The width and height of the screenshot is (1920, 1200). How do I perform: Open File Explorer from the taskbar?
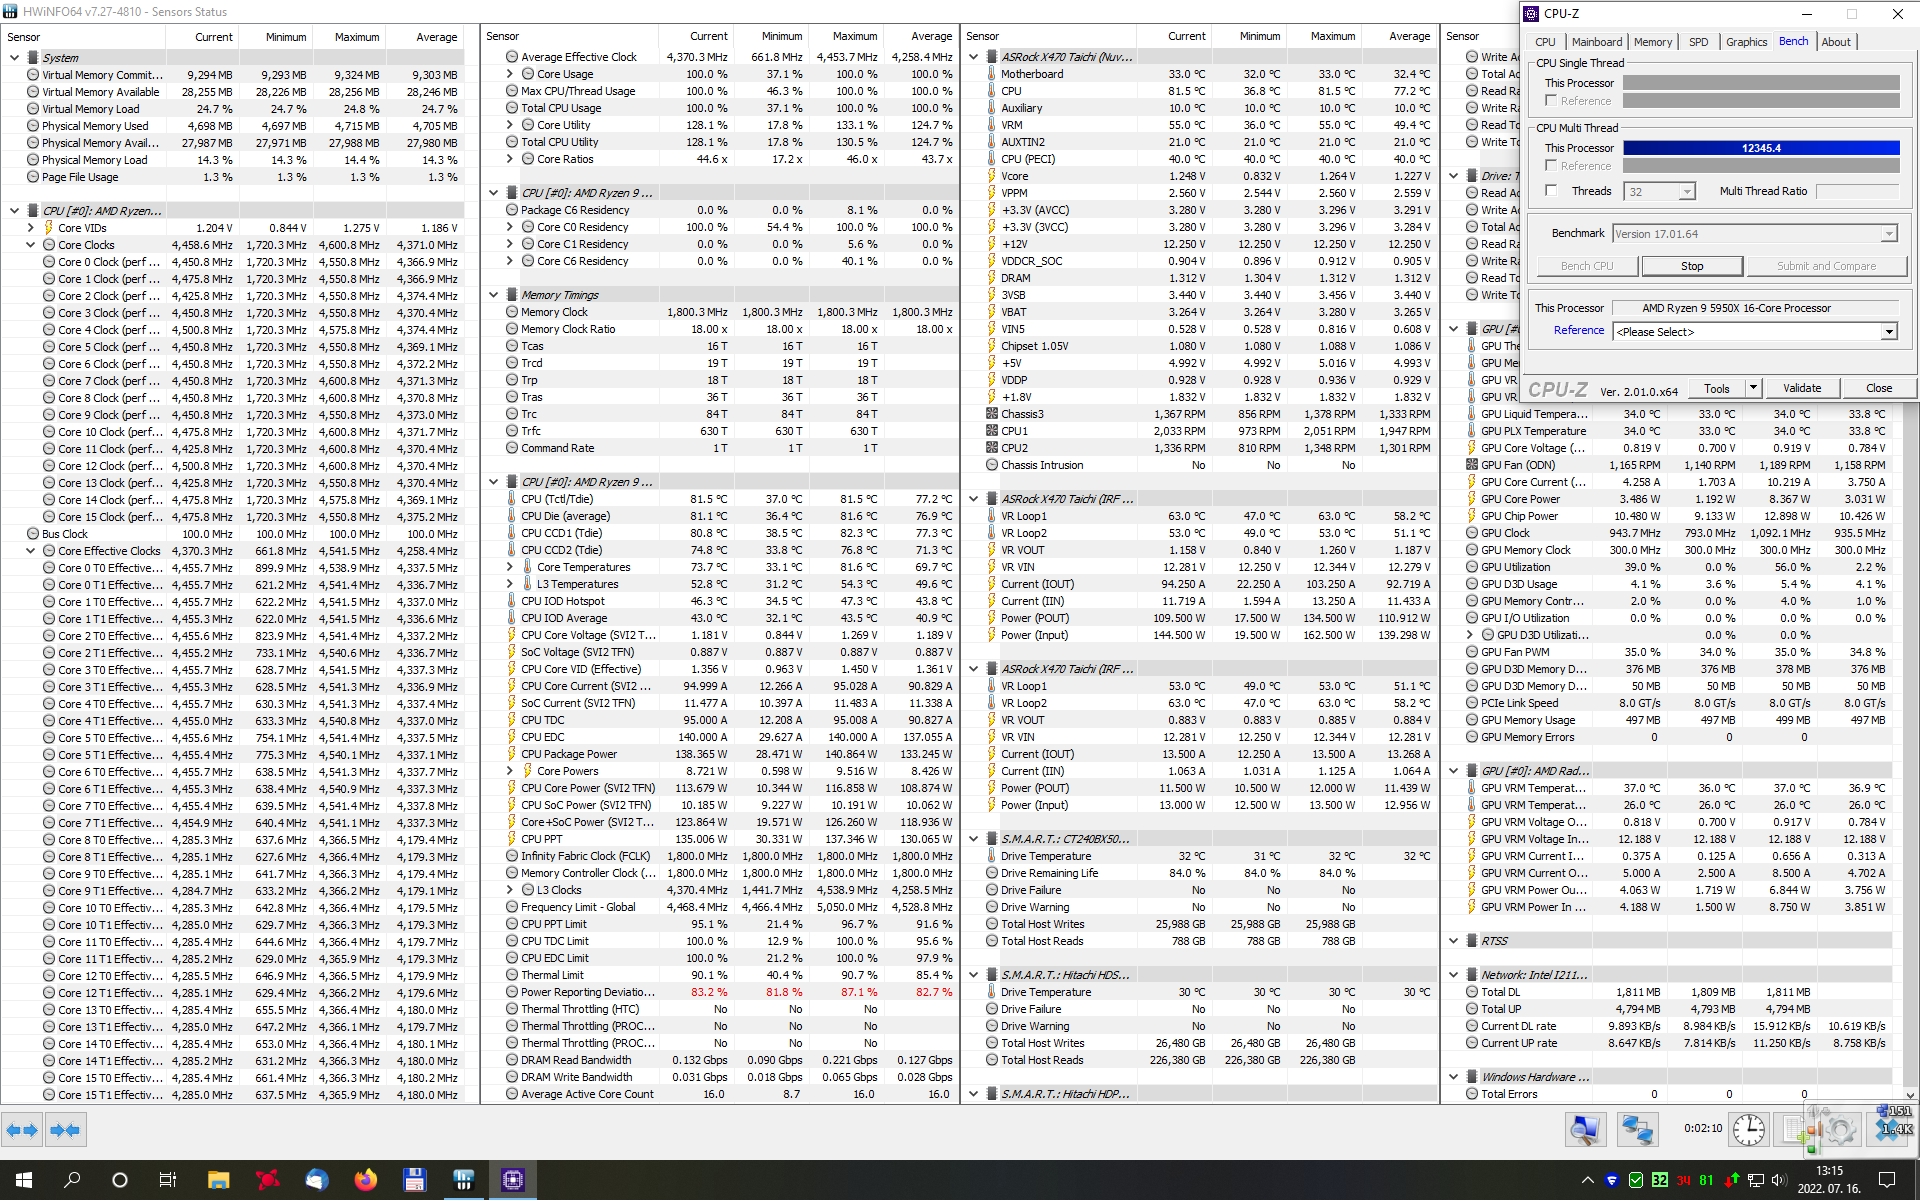click(x=218, y=1180)
